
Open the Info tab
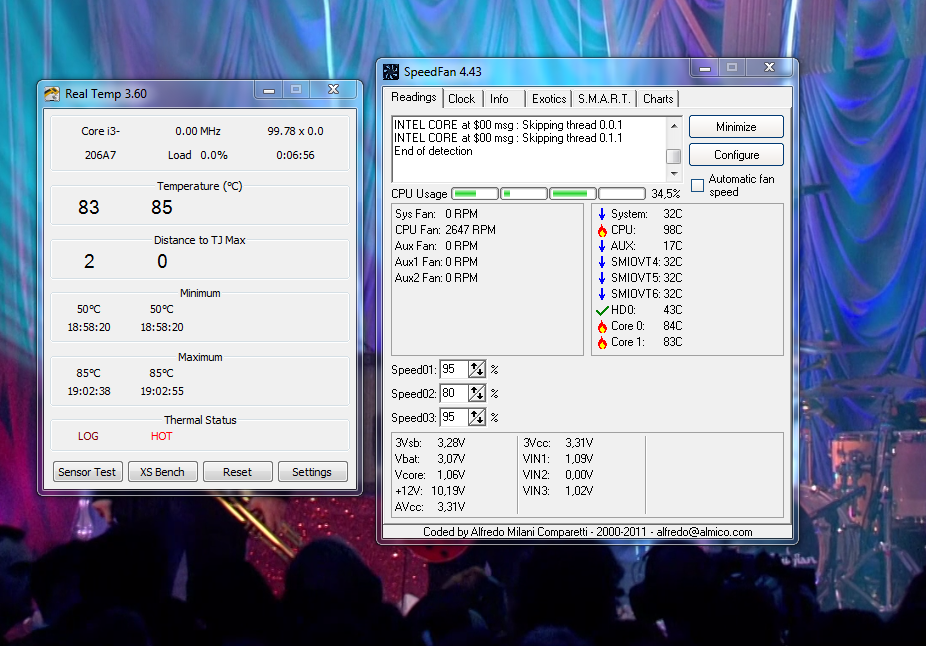coord(499,99)
